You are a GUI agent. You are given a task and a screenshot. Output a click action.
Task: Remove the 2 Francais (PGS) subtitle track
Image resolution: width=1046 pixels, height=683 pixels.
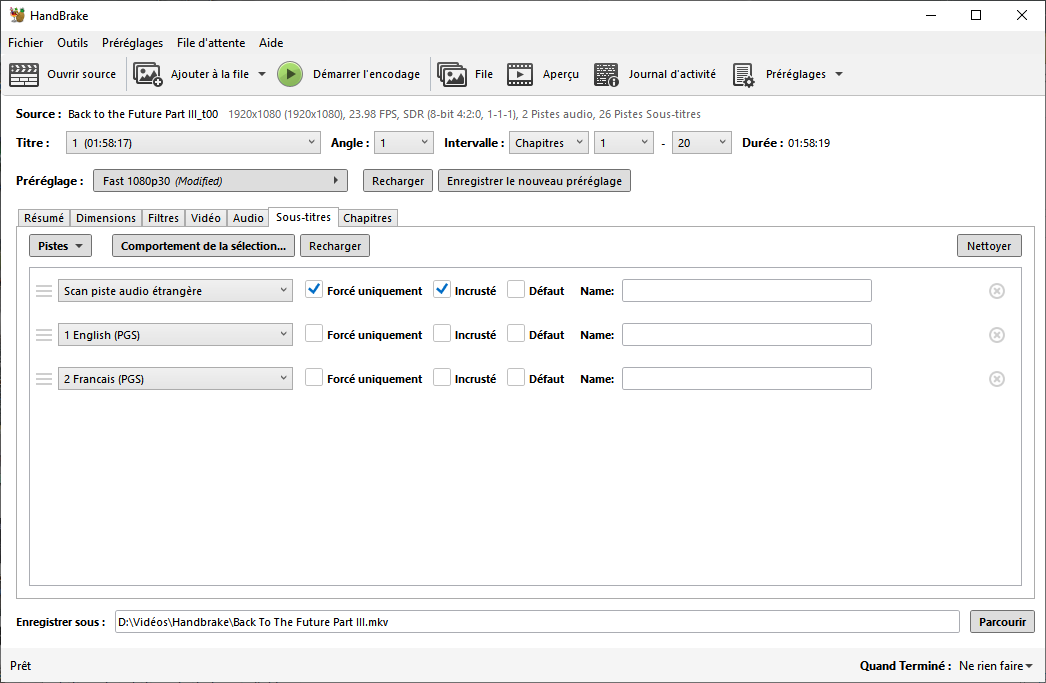[x=996, y=379]
